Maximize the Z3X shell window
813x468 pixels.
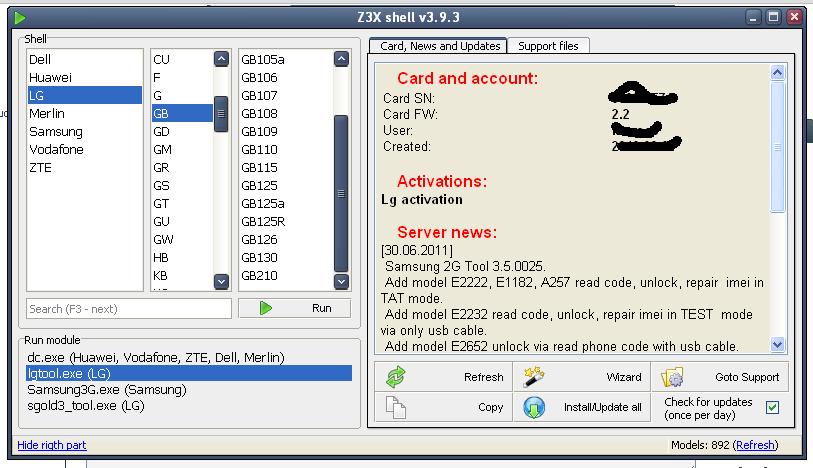click(773, 17)
